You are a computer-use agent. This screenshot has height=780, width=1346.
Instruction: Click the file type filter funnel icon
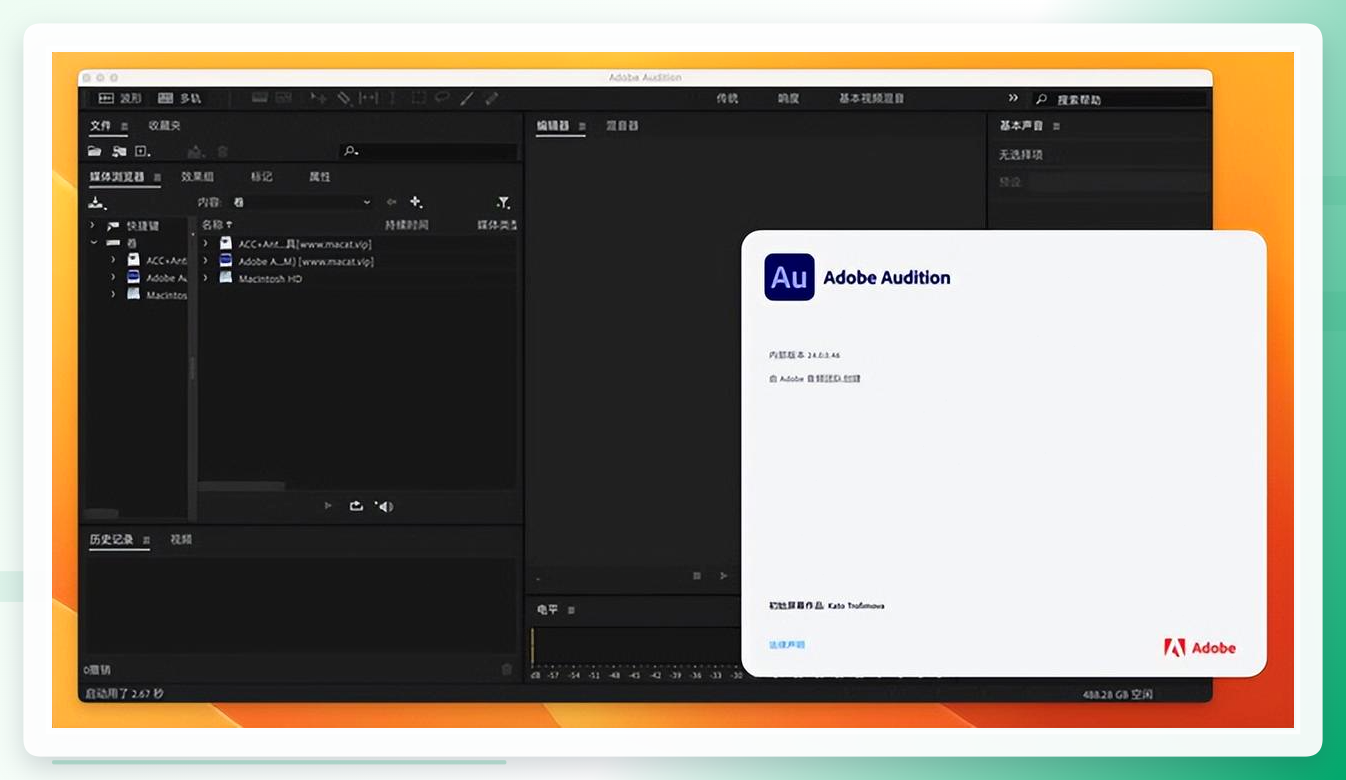pyautogui.click(x=503, y=202)
